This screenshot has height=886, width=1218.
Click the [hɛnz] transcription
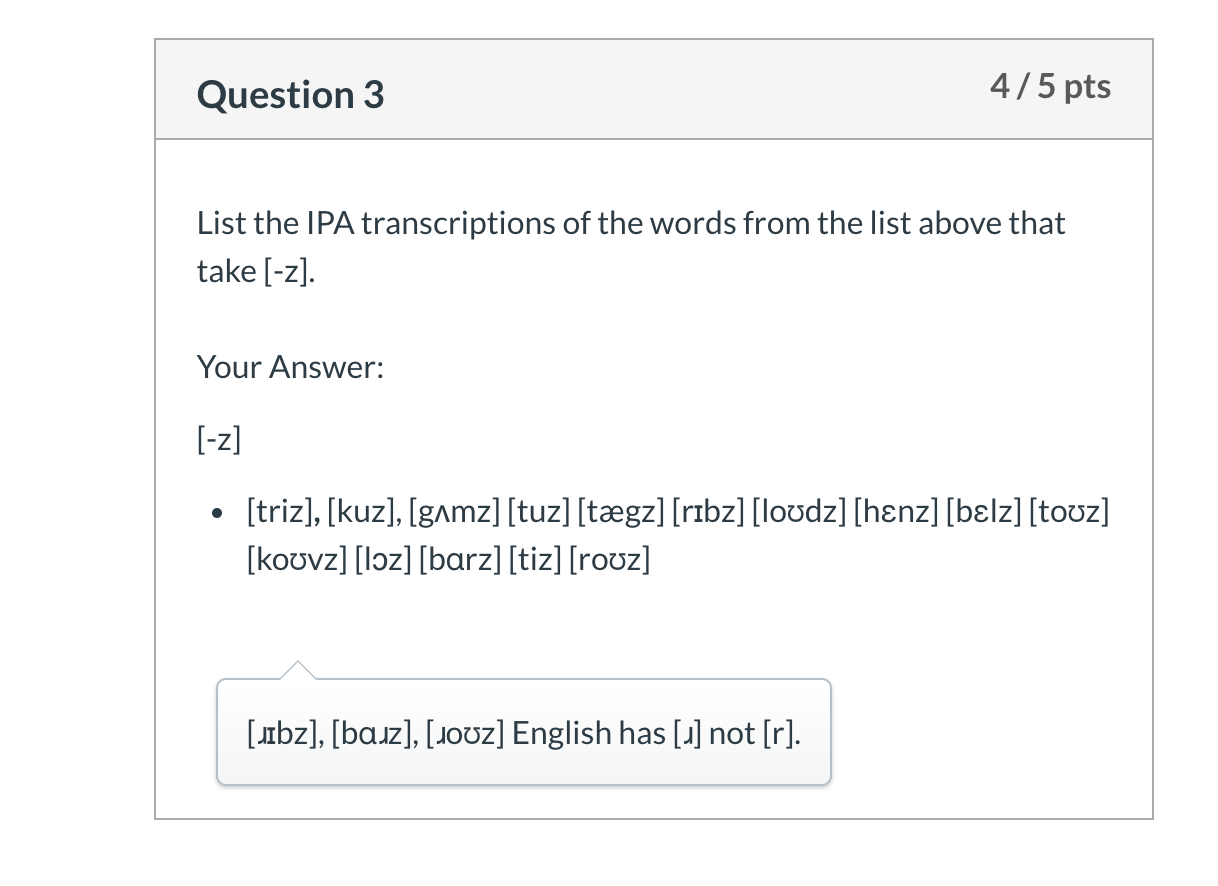pyautogui.click(x=898, y=513)
